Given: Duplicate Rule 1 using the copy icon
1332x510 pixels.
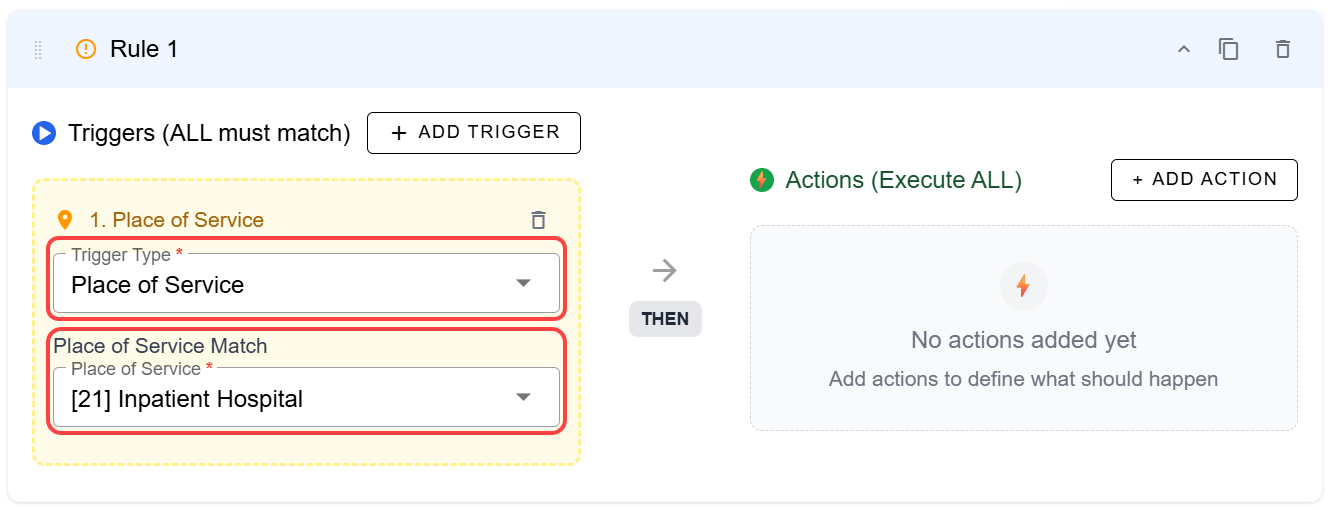Looking at the screenshot, I should [1229, 49].
